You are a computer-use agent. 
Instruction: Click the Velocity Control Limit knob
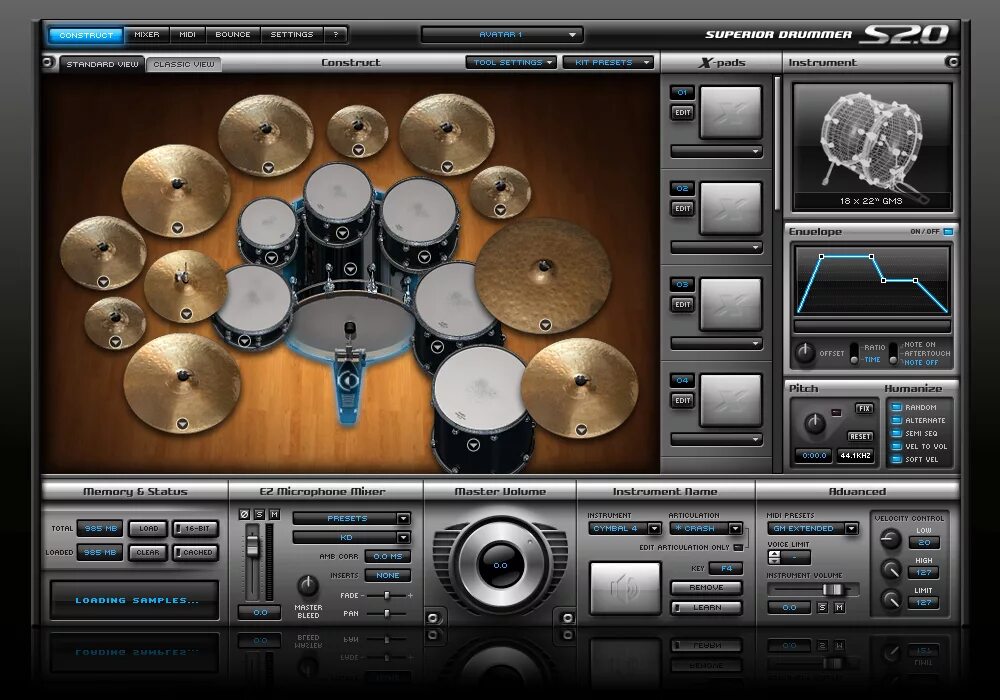pos(890,599)
